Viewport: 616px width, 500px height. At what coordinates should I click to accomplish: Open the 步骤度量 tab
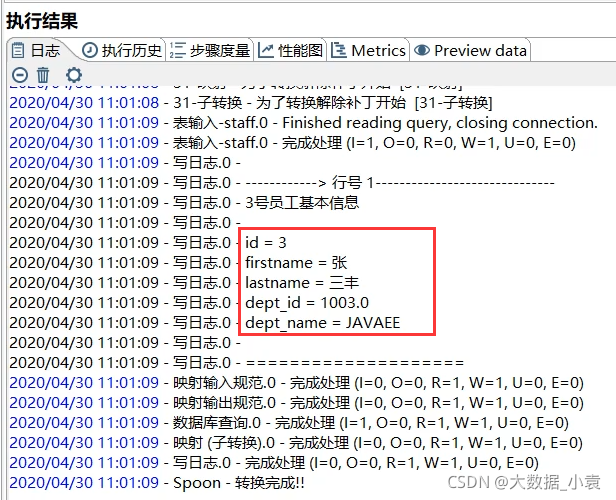coord(210,51)
